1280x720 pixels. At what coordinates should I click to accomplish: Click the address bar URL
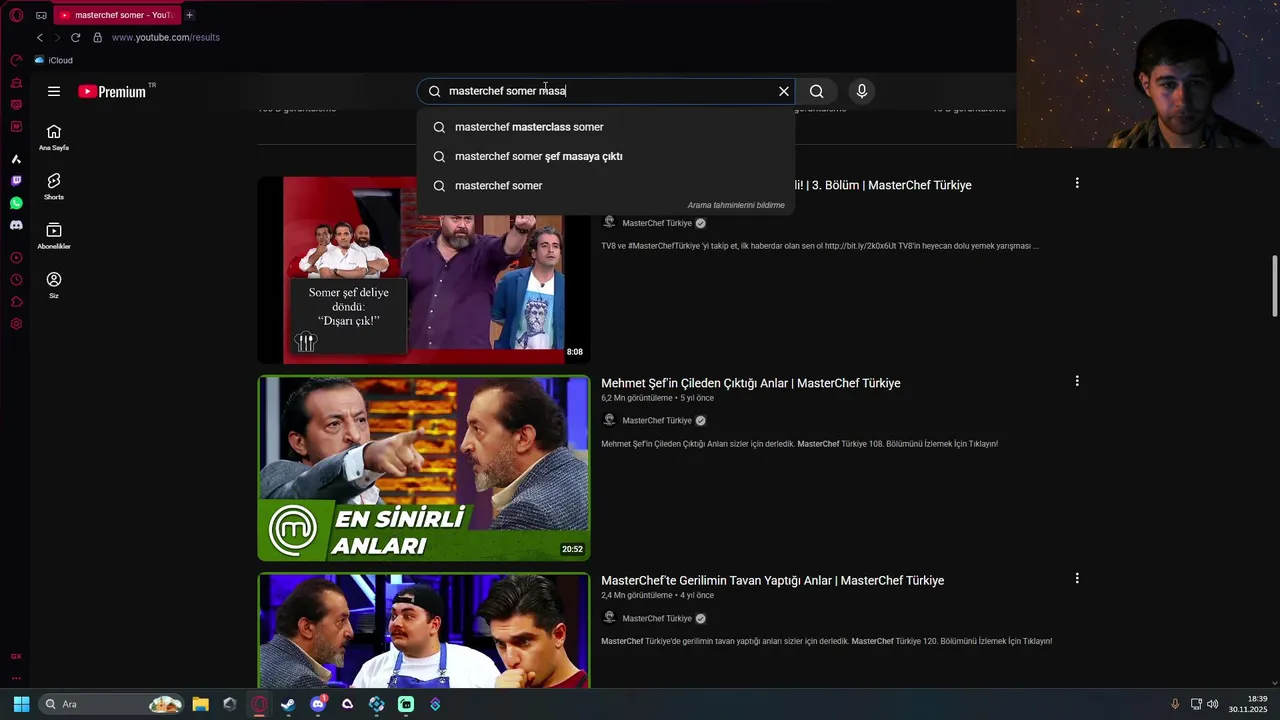pos(165,37)
